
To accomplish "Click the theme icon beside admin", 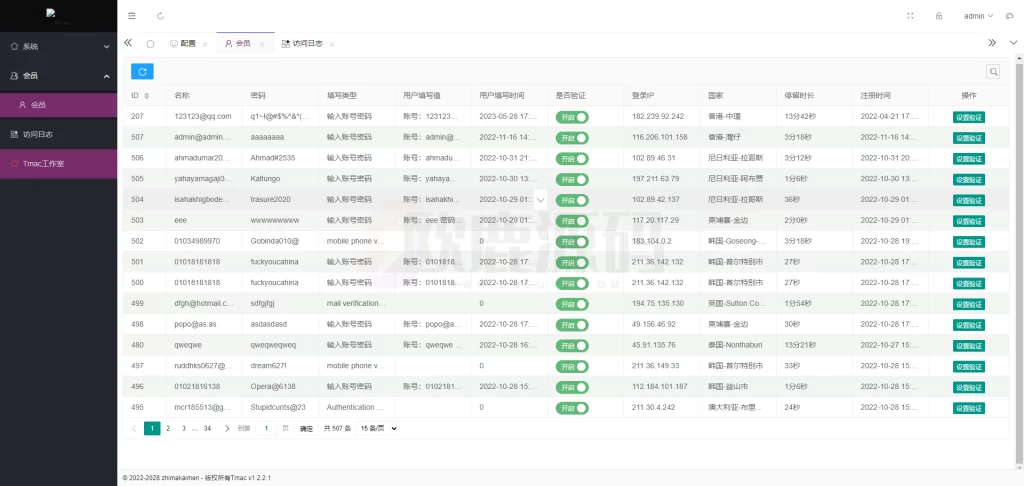I will [1010, 16].
